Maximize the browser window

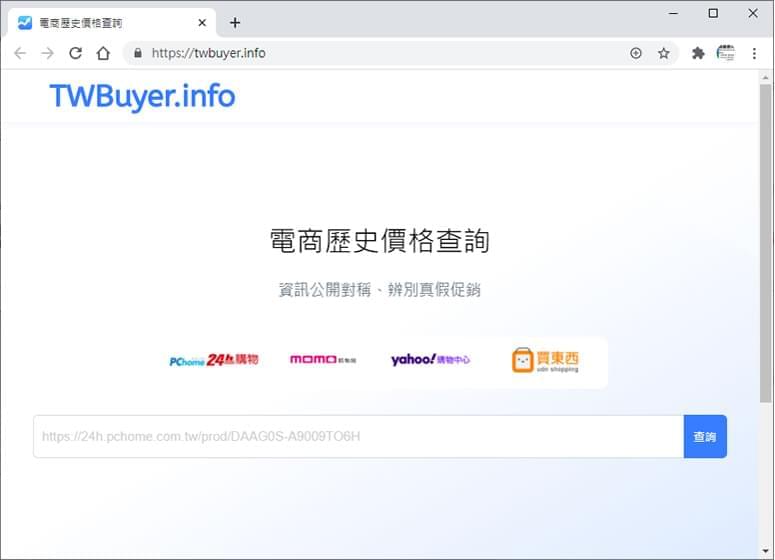(713, 13)
